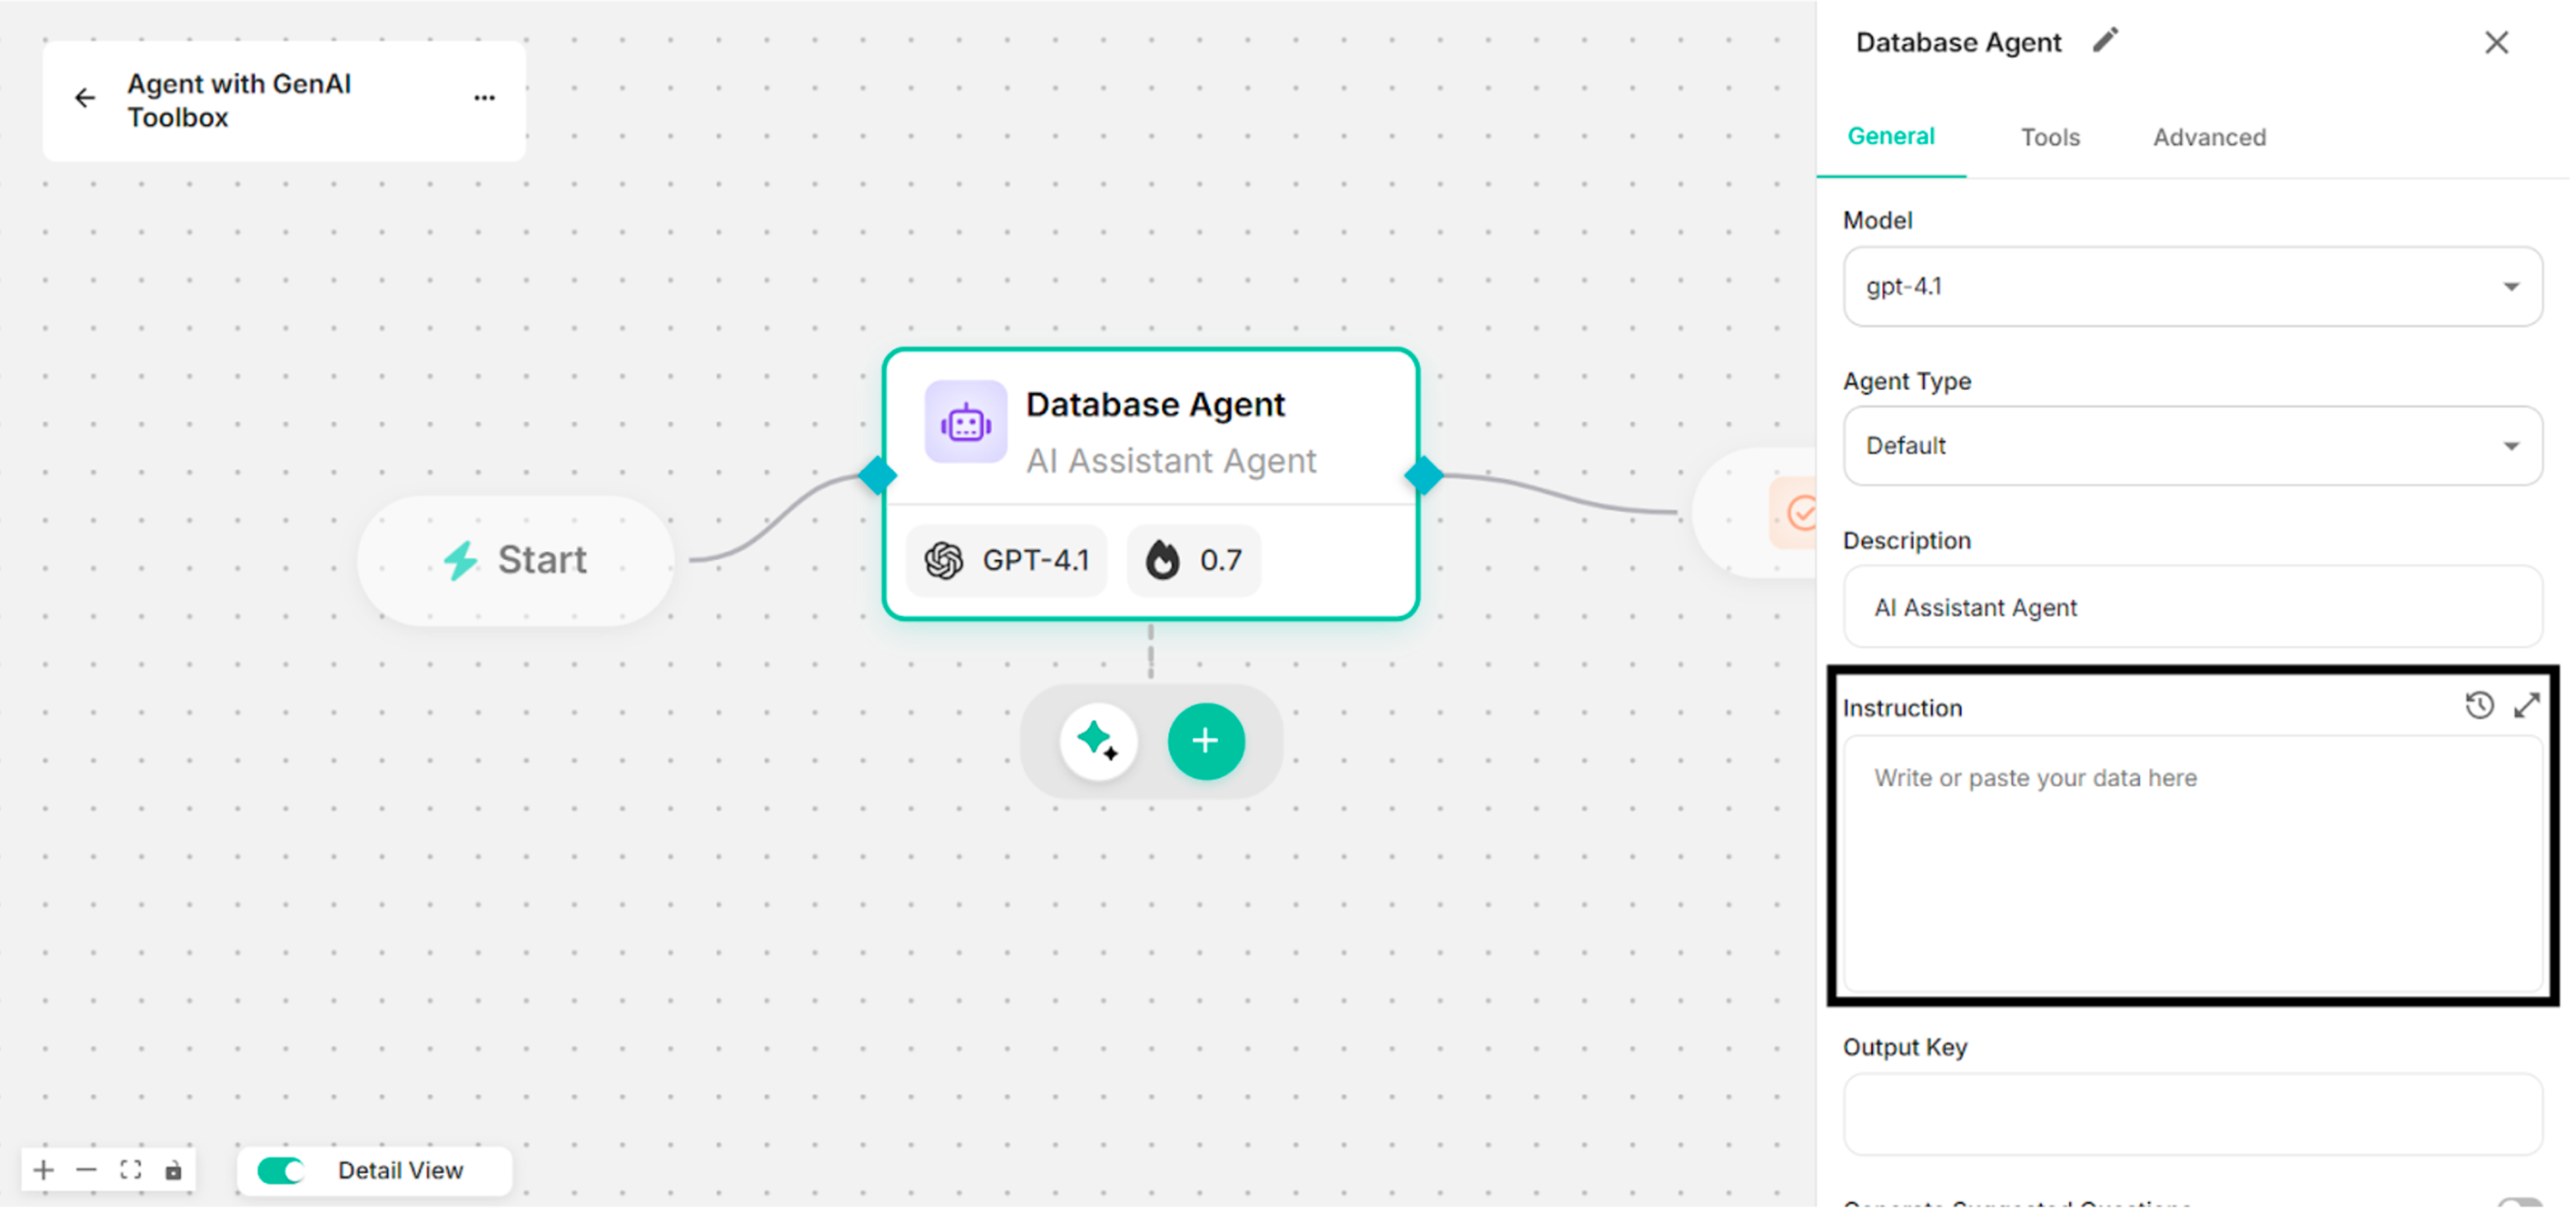Select the Database Agent node title
Image resolution: width=2576 pixels, height=1213 pixels.
coord(1155,405)
